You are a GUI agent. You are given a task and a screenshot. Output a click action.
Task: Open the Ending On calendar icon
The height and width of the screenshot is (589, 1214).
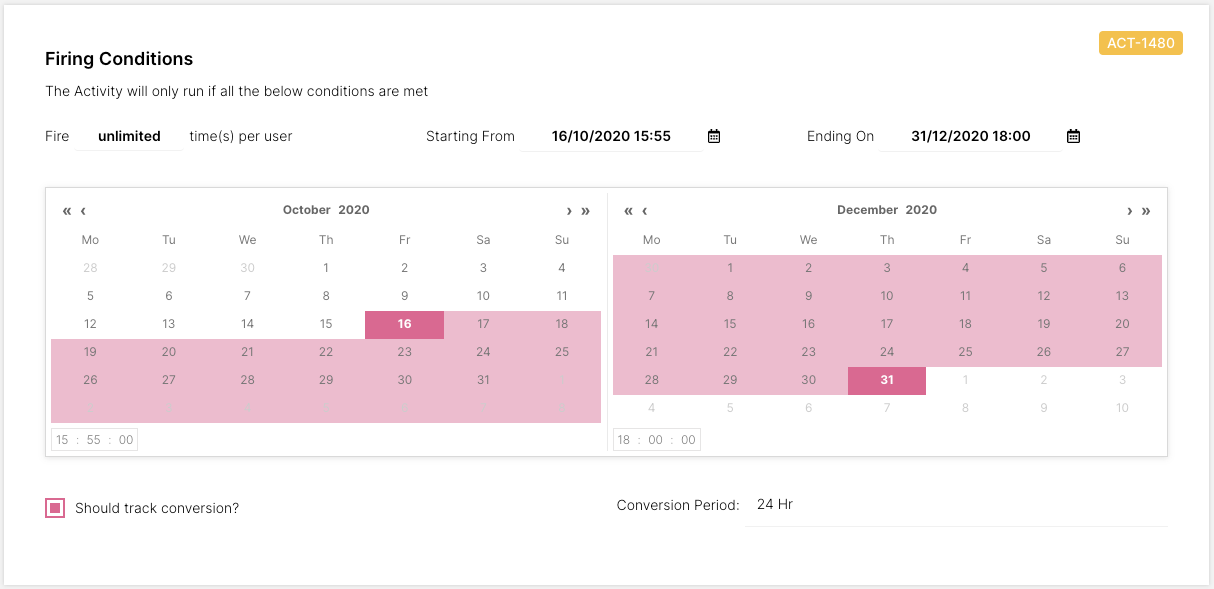click(x=1073, y=136)
